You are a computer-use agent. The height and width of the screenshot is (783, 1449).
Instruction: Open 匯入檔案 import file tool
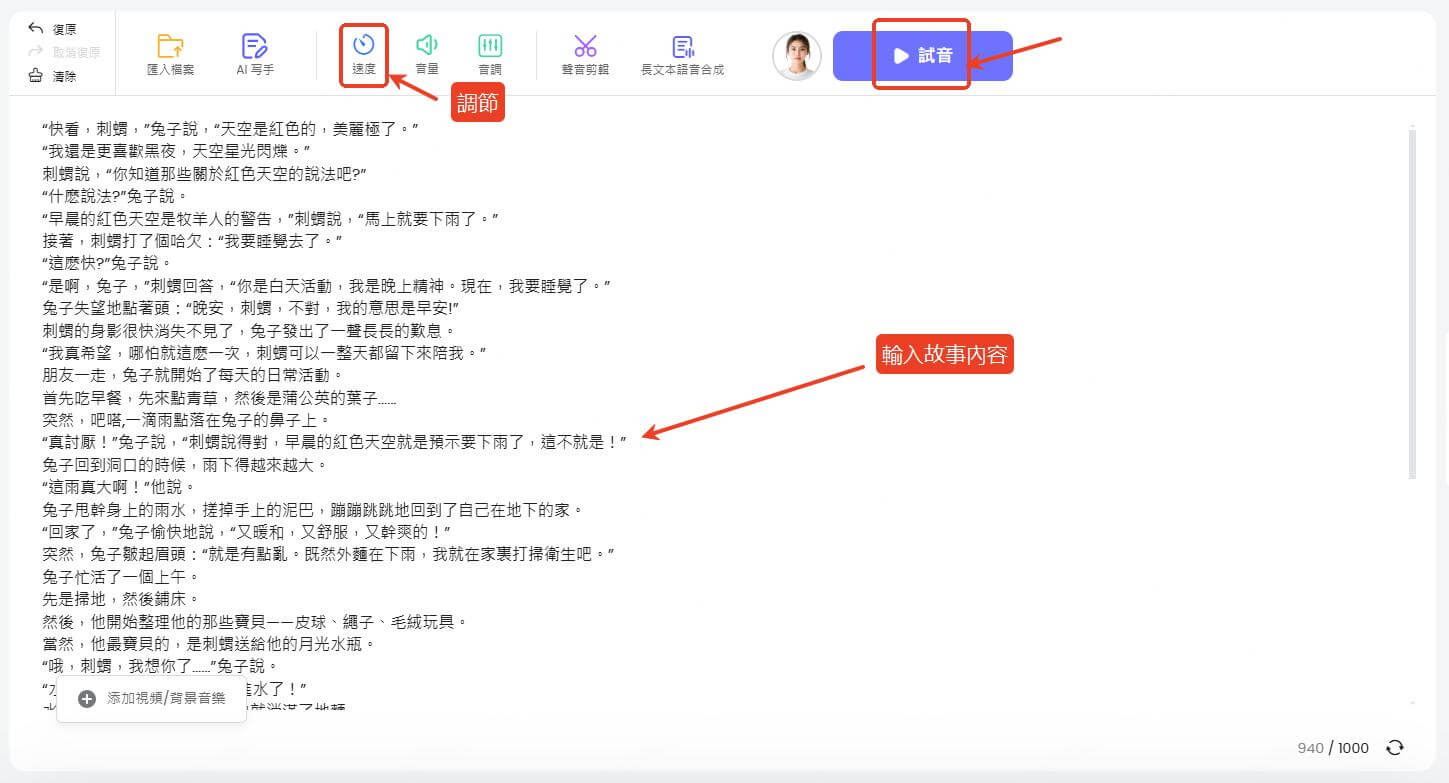pyautogui.click(x=171, y=54)
